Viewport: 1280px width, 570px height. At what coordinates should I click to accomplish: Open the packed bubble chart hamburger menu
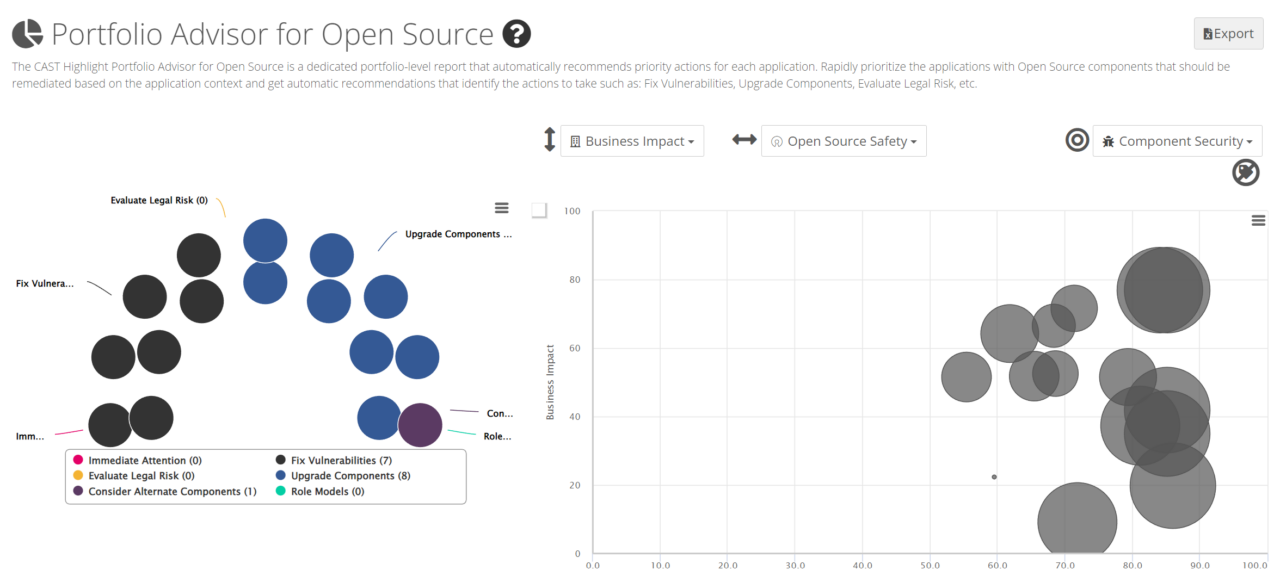tap(502, 208)
